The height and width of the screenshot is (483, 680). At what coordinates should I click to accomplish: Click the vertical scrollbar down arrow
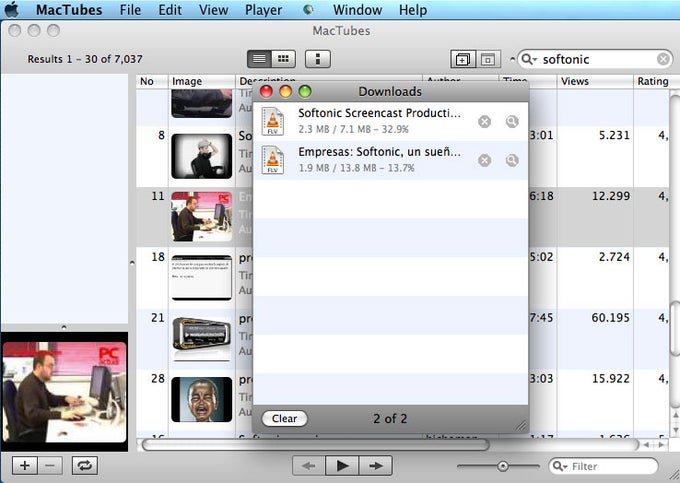[x=675, y=429]
